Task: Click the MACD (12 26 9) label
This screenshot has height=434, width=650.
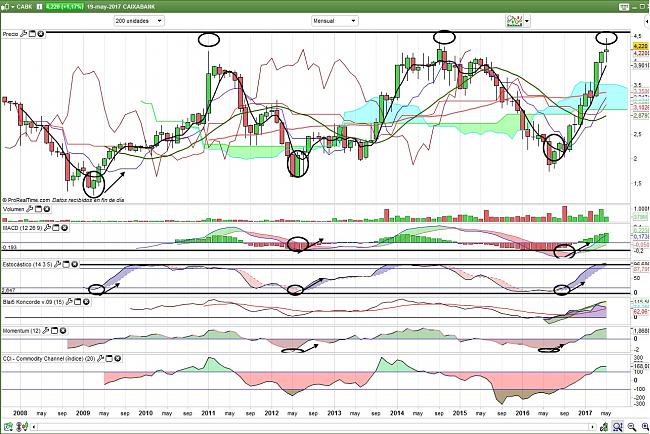Action: 22,228
